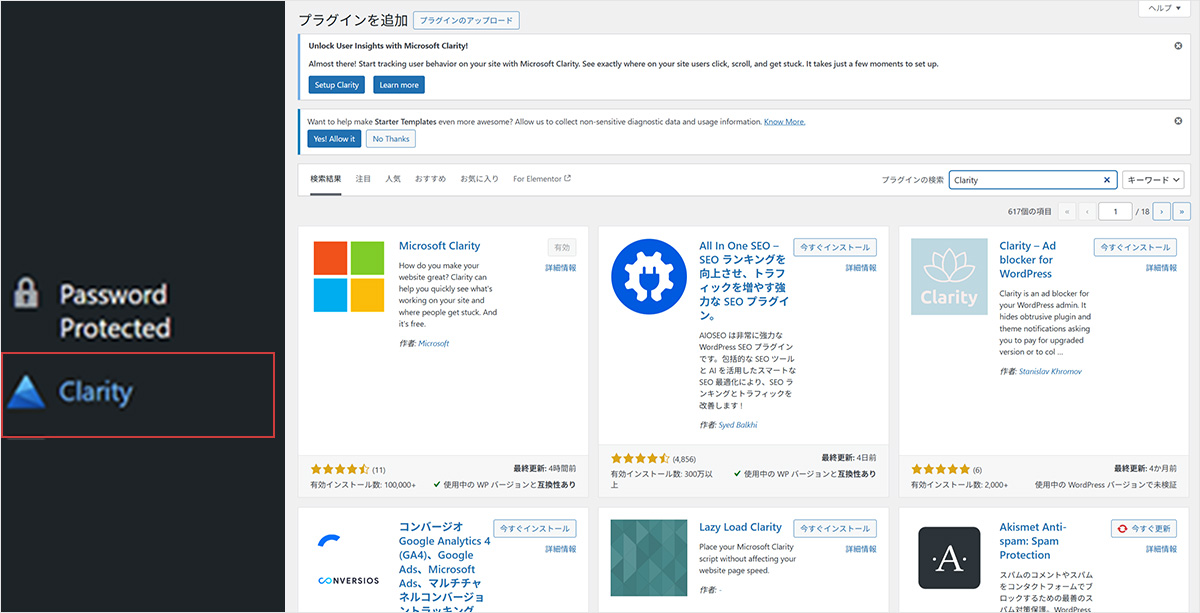The width and height of the screenshot is (1200, 613).
Task: Switch to the 人気 tab
Action: click(393, 179)
